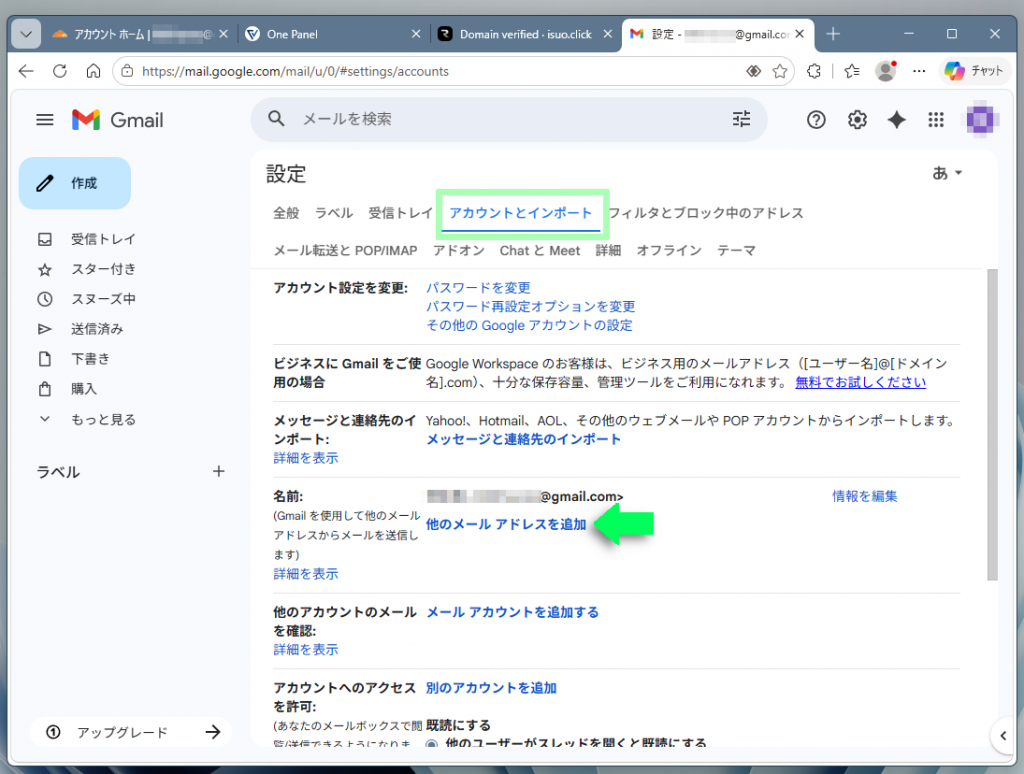The image size is (1024, 774).
Task: Go to browser home page icon
Action: 93,71
